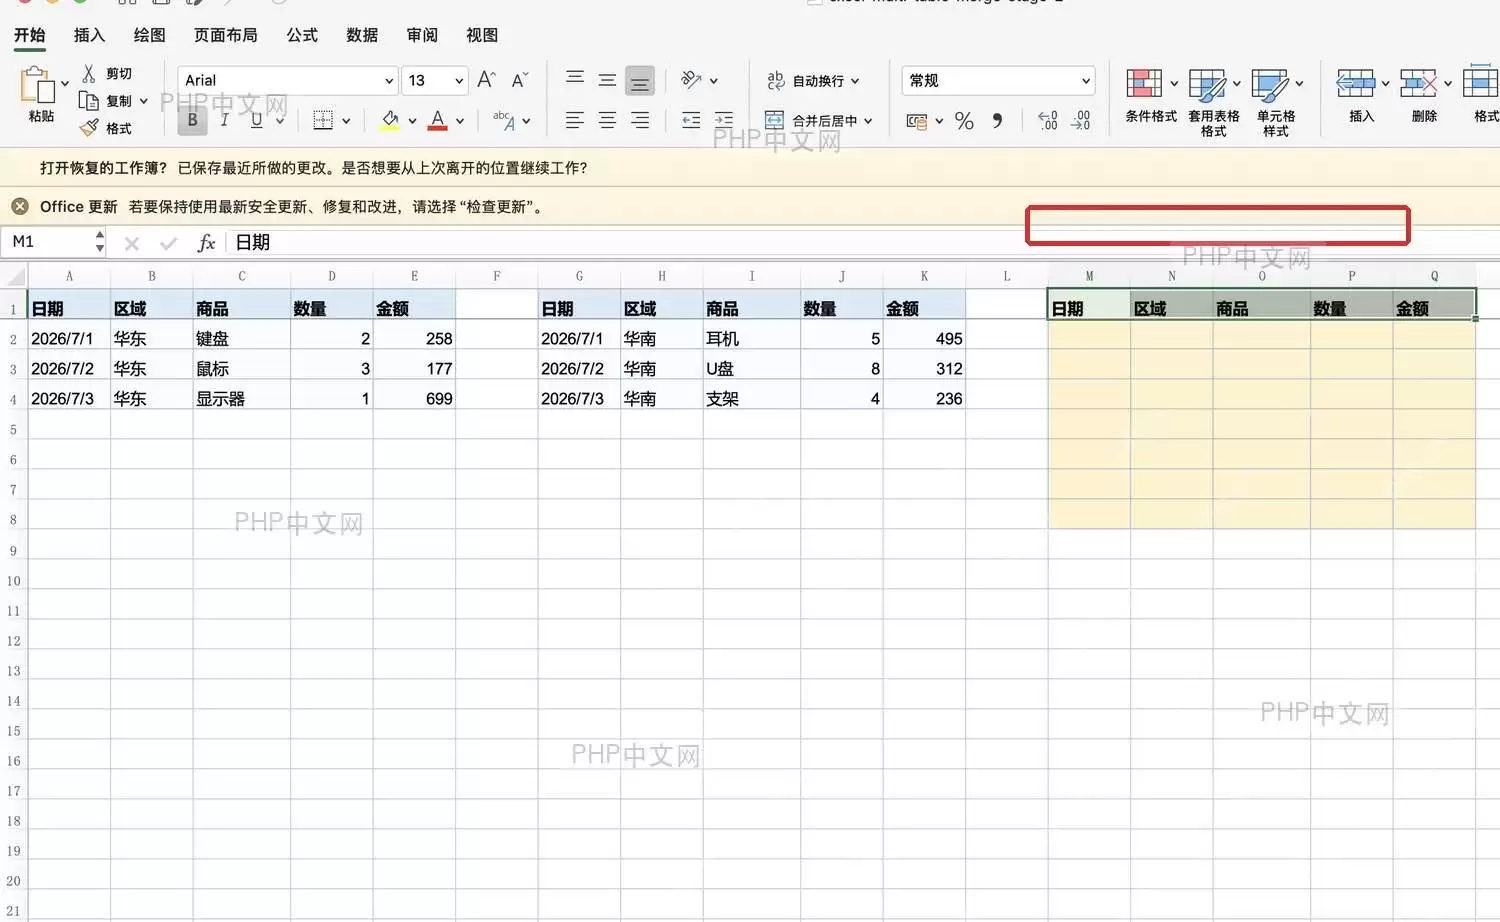
Task: Expand the fill color dropdown arrow
Action: coord(412,121)
